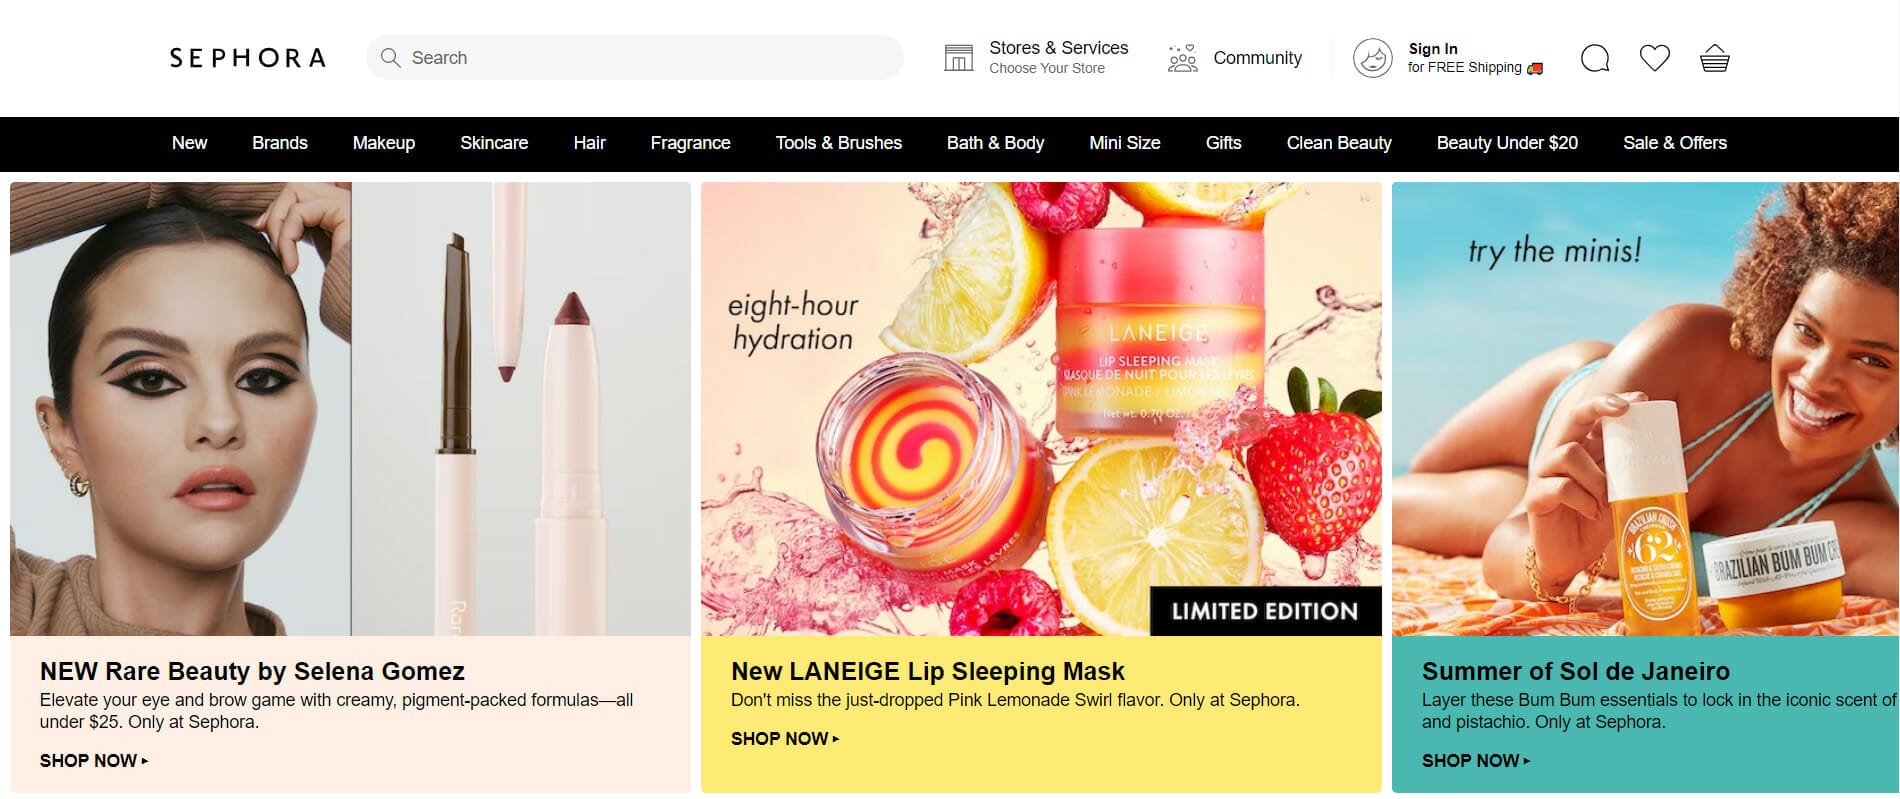The width and height of the screenshot is (1900, 799).
Task: Click Shop Now under Sol de Janeiro
Action: 1476,761
